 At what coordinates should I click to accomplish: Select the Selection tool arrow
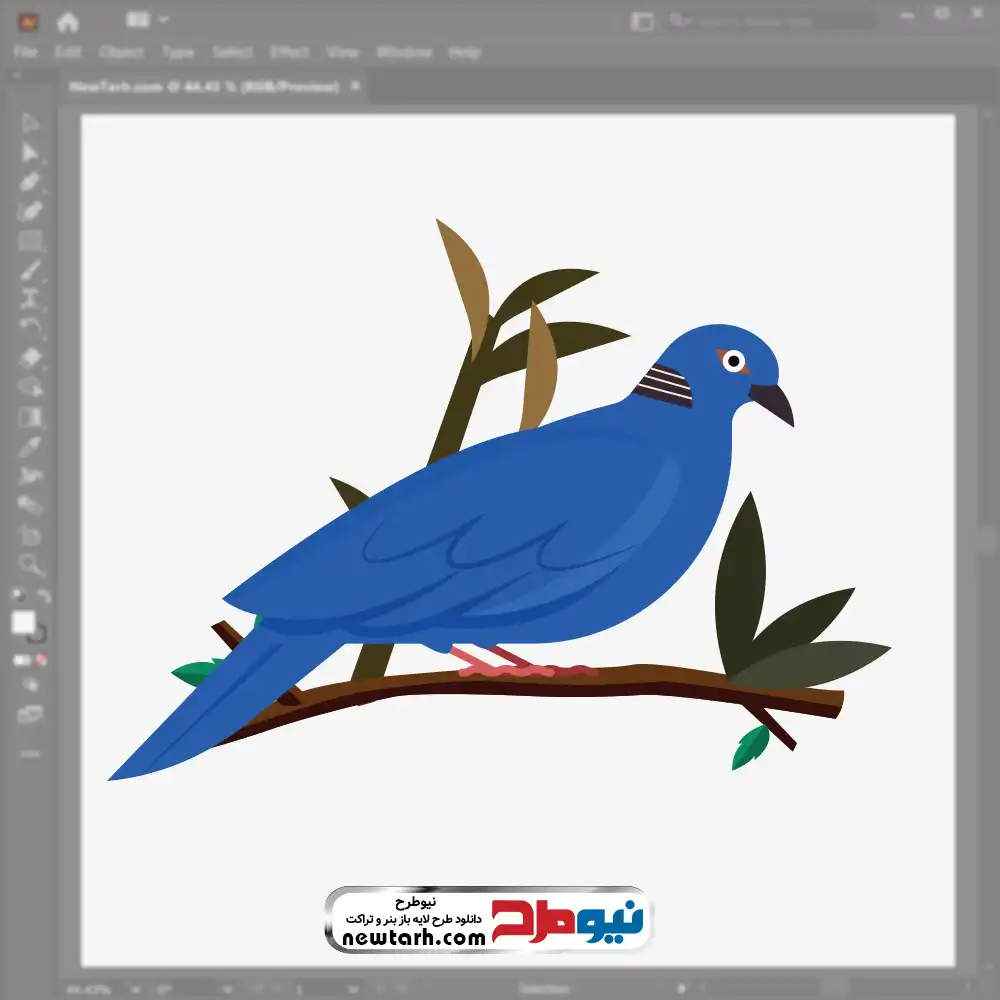point(30,124)
